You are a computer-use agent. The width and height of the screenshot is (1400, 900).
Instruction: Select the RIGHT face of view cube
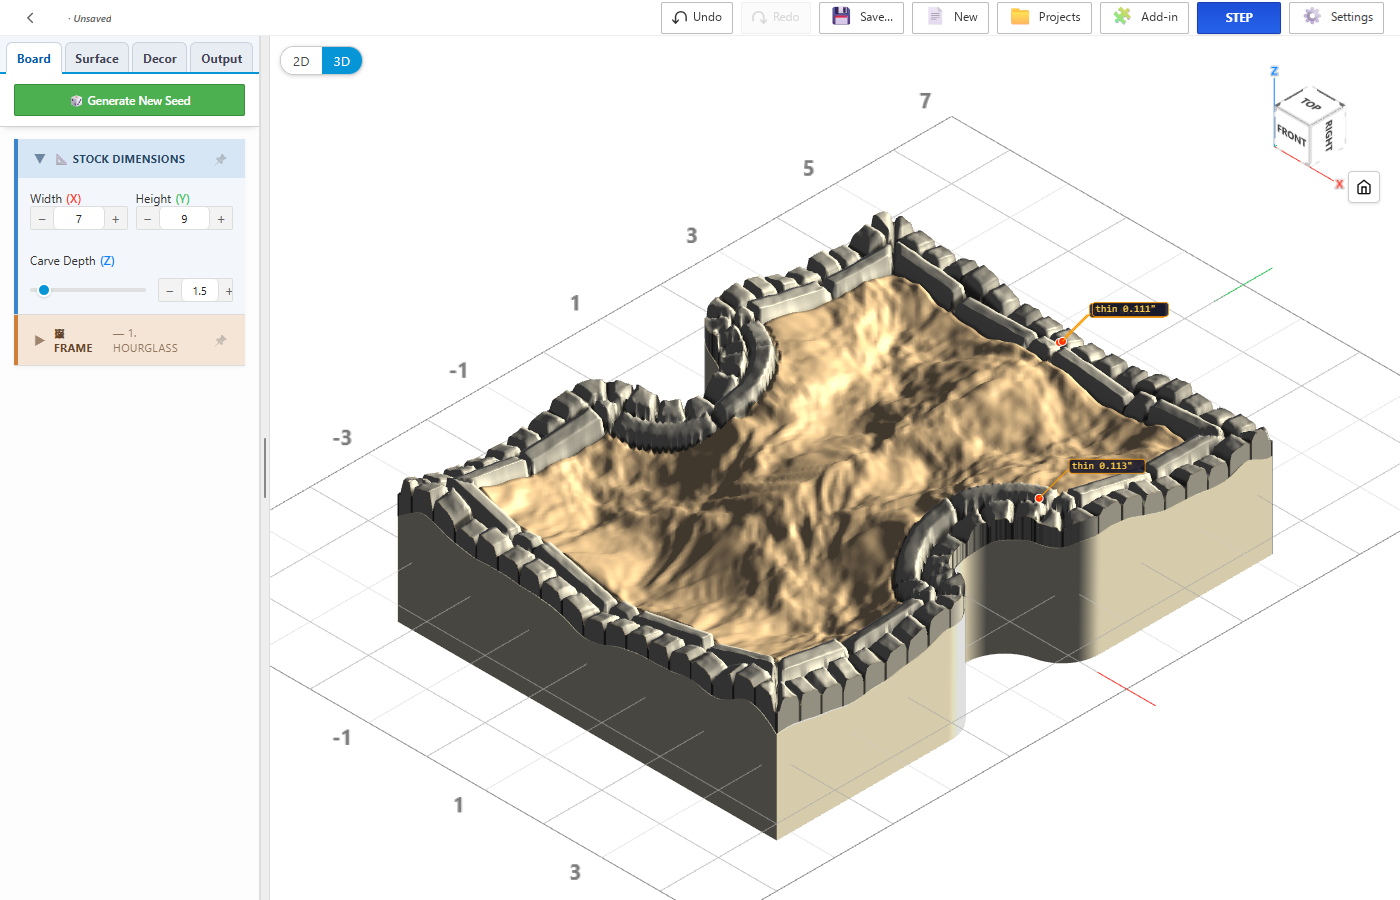point(1328,134)
